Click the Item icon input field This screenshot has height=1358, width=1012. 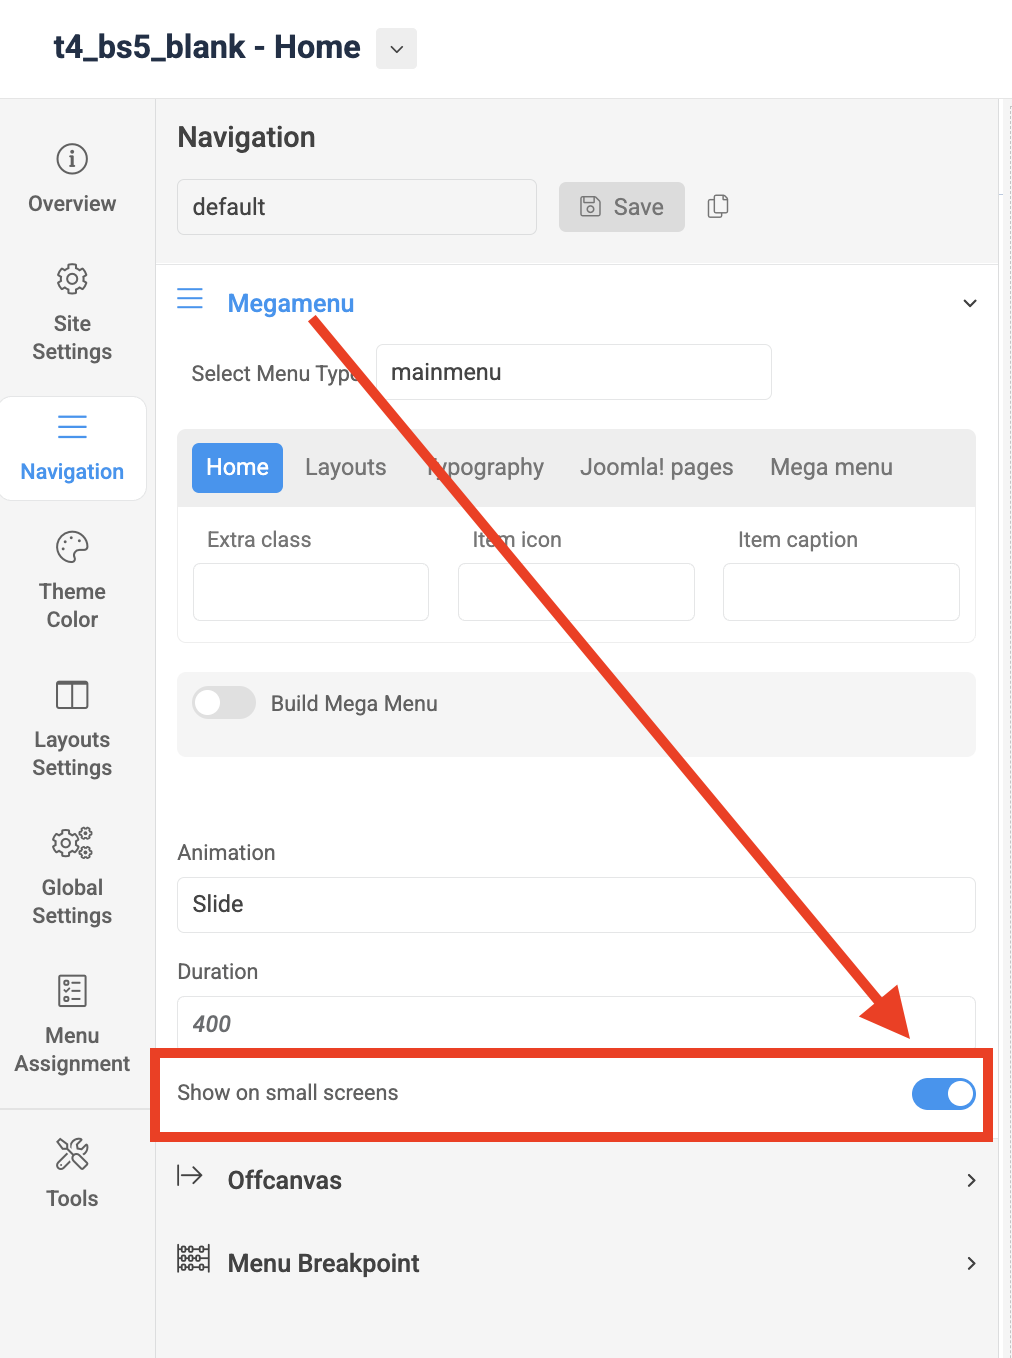576,592
